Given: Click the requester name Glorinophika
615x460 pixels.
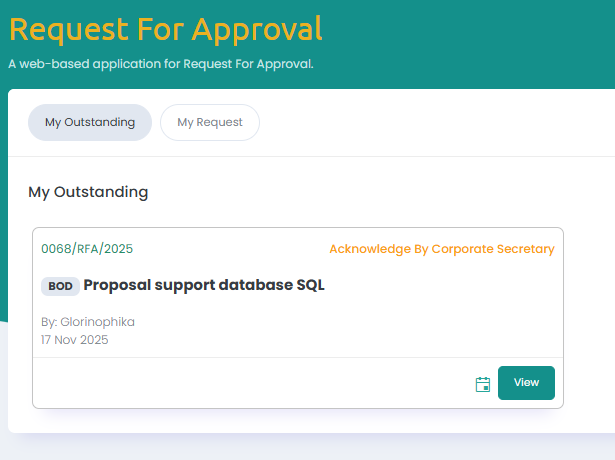Looking at the screenshot, I should [x=97, y=322].
